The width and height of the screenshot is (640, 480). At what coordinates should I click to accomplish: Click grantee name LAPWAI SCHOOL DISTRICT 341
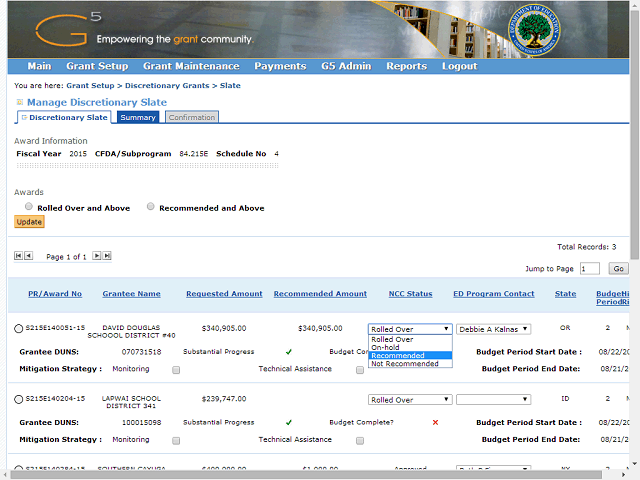click(131, 402)
